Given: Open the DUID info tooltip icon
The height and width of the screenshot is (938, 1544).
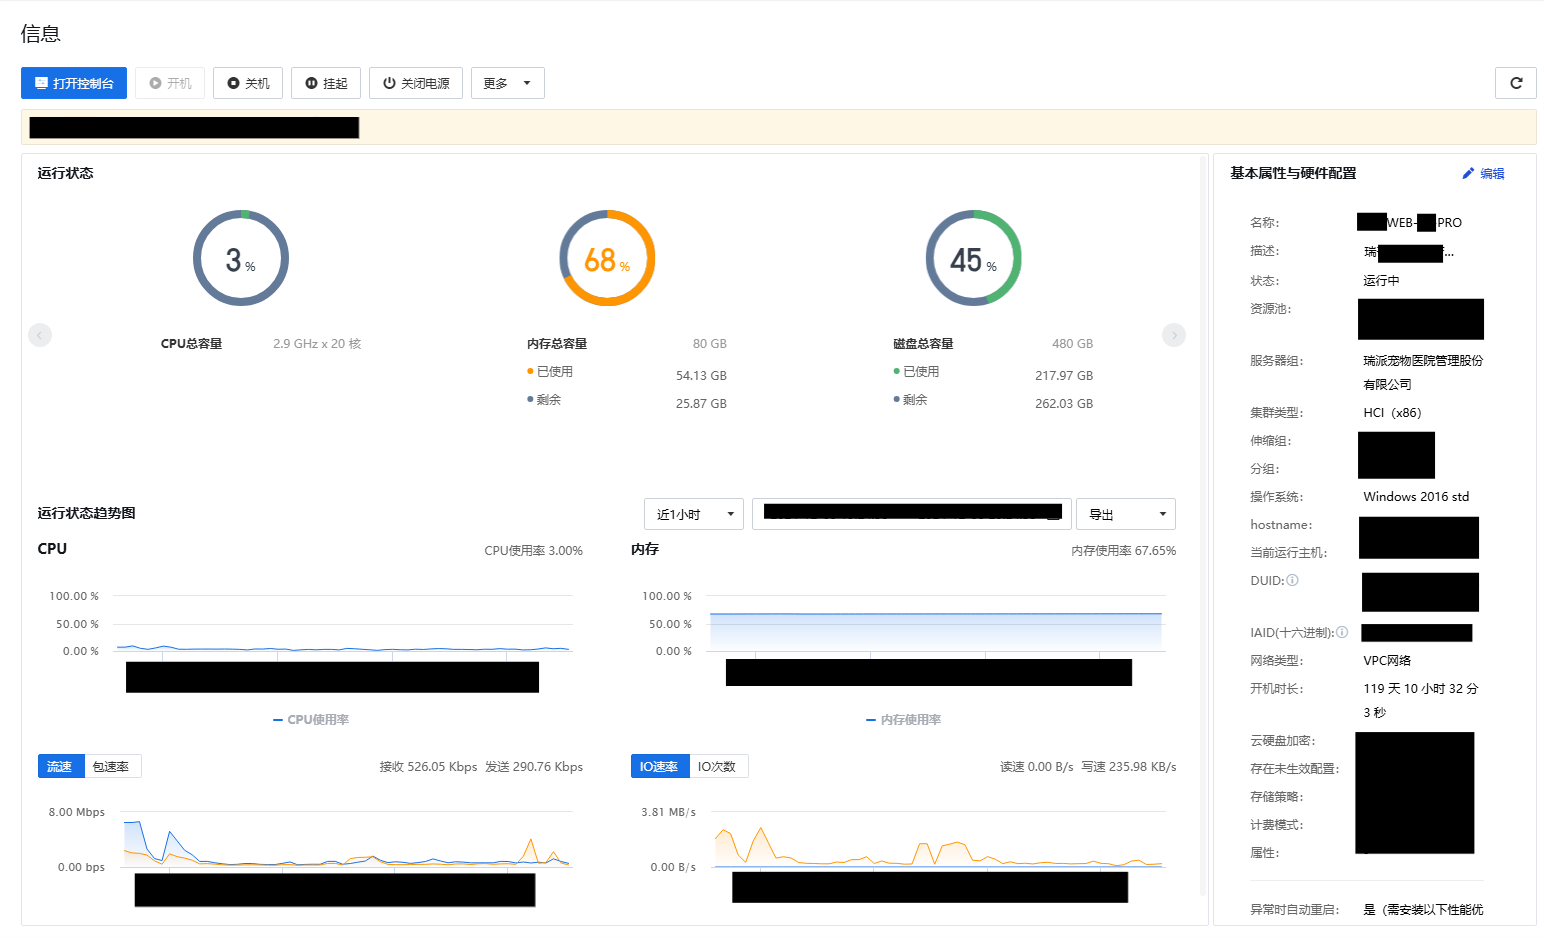Looking at the screenshot, I should (x=1292, y=580).
